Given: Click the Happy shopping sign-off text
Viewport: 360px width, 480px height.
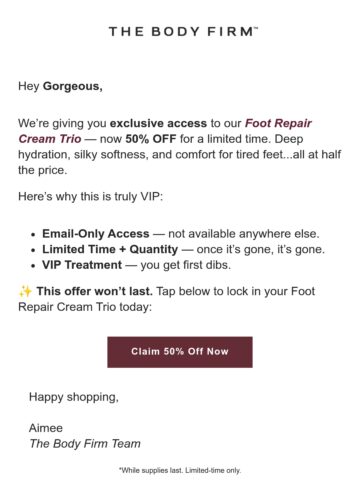Looking at the screenshot, I should tap(74, 397).
